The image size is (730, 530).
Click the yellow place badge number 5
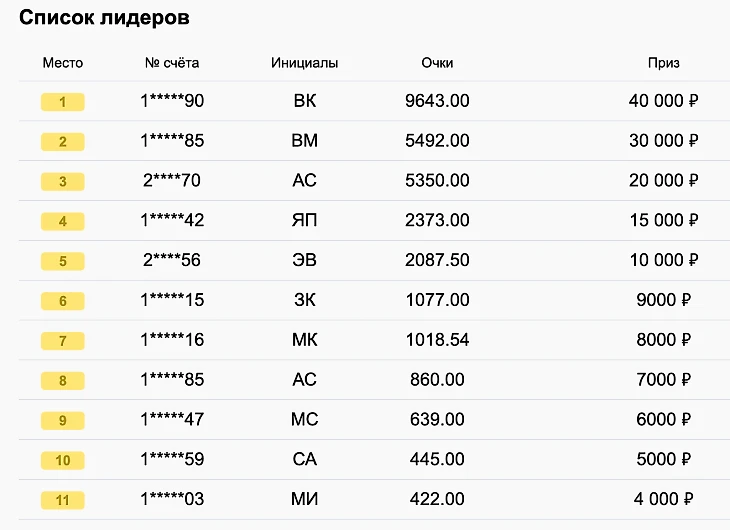click(x=63, y=261)
